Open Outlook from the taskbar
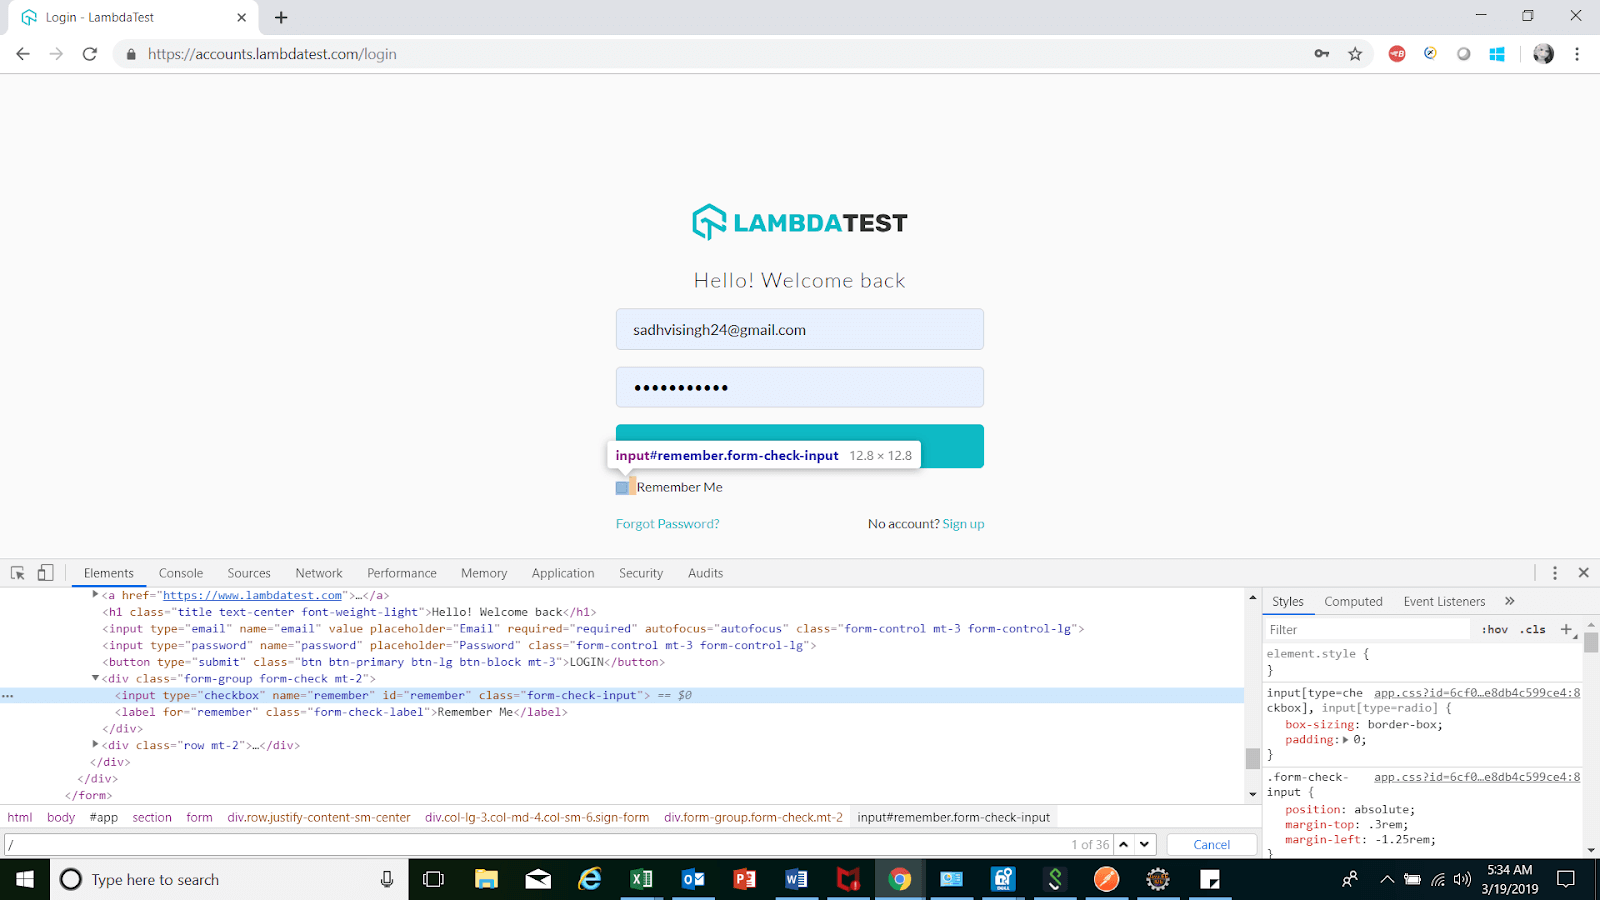 point(693,879)
